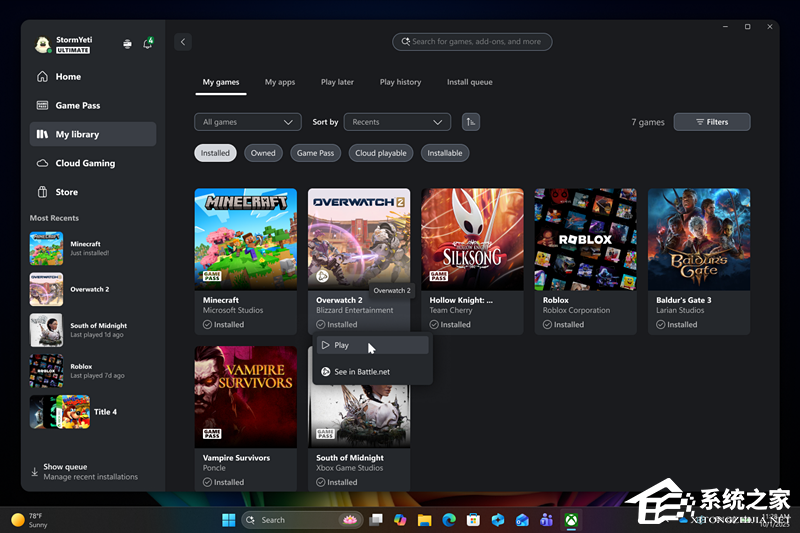Toggle the Cloud playable filter chip
The height and width of the screenshot is (533, 800).
[381, 153]
